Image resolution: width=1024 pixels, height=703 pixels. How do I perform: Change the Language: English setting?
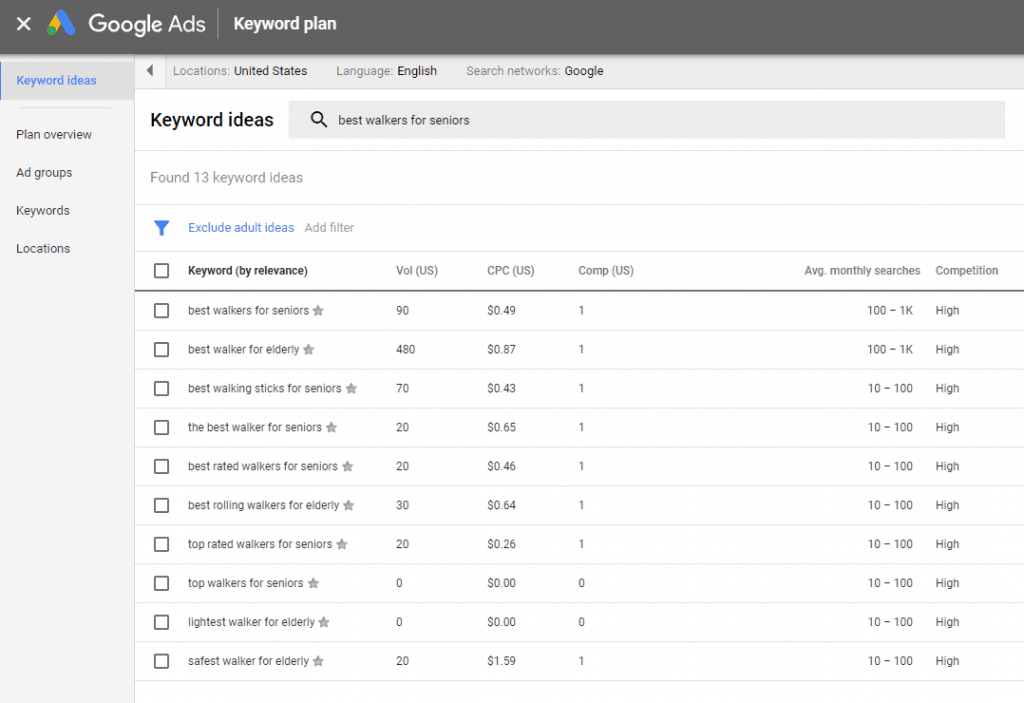[386, 71]
